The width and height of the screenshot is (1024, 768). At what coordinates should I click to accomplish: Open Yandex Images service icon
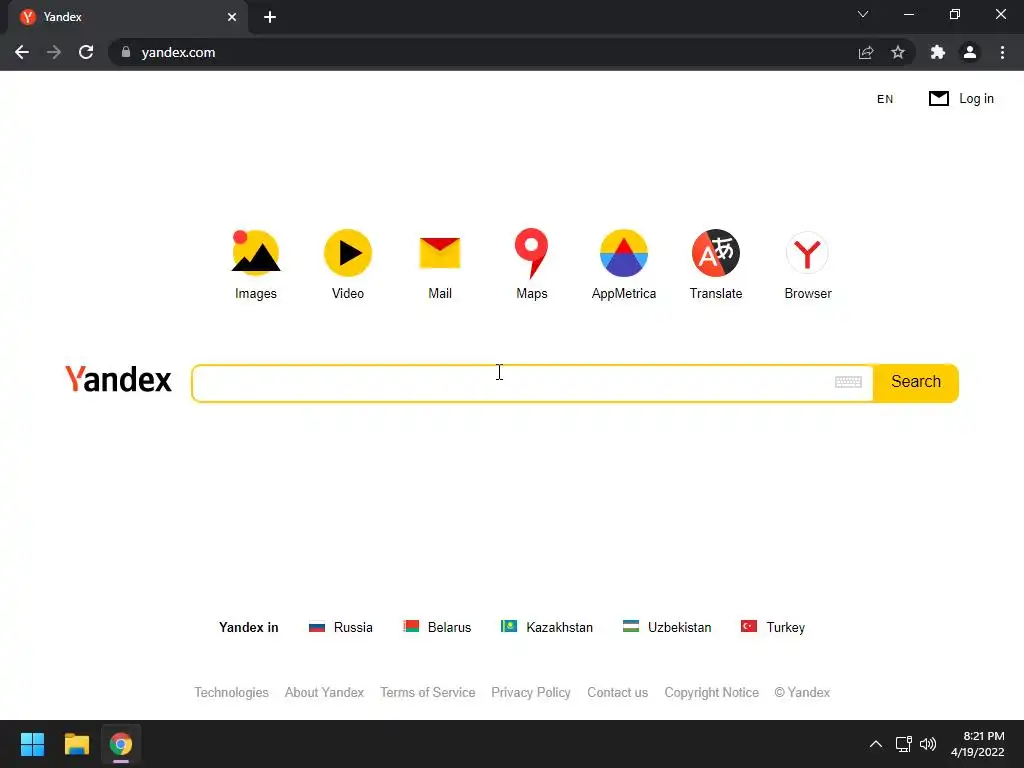pyautogui.click(x=255, y=252)
